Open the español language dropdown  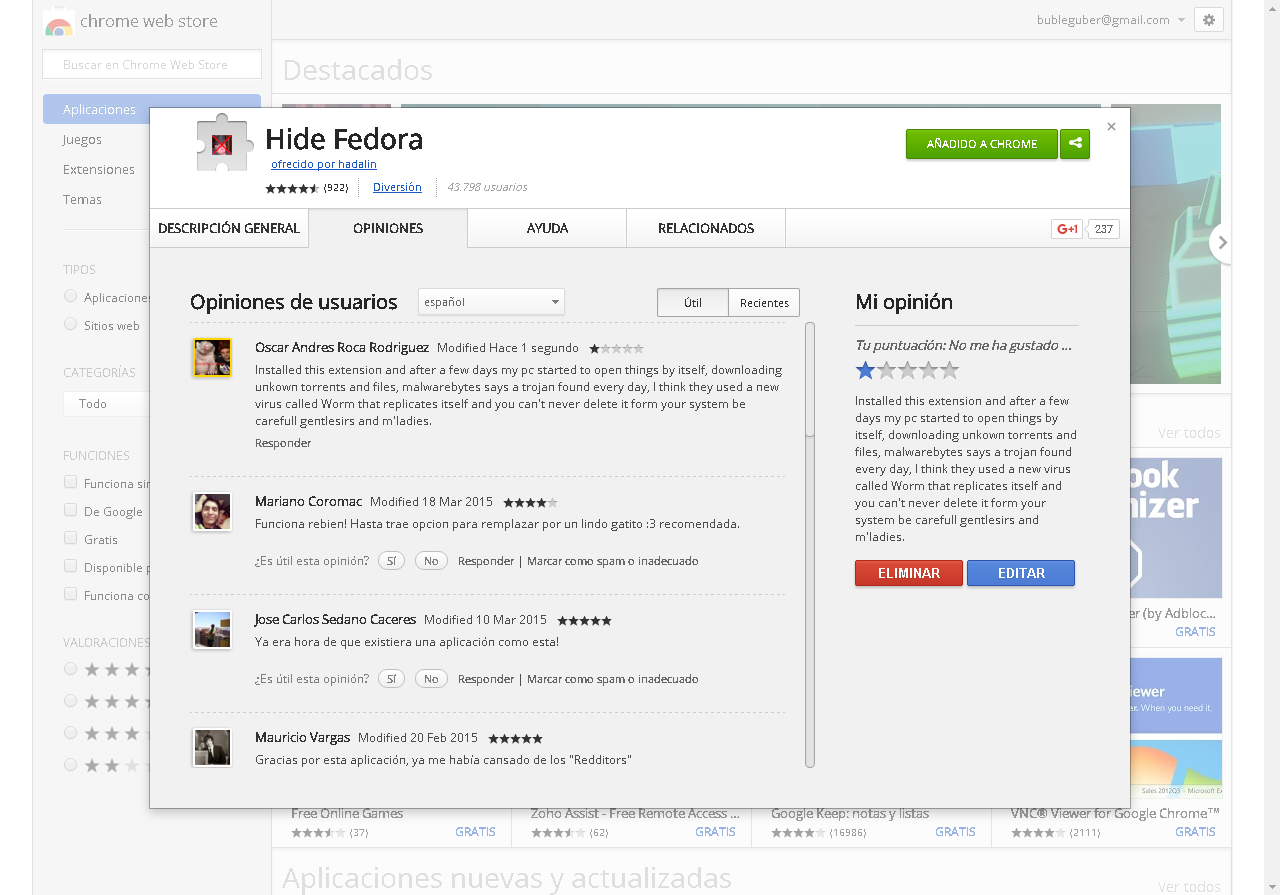pos(491,302)
